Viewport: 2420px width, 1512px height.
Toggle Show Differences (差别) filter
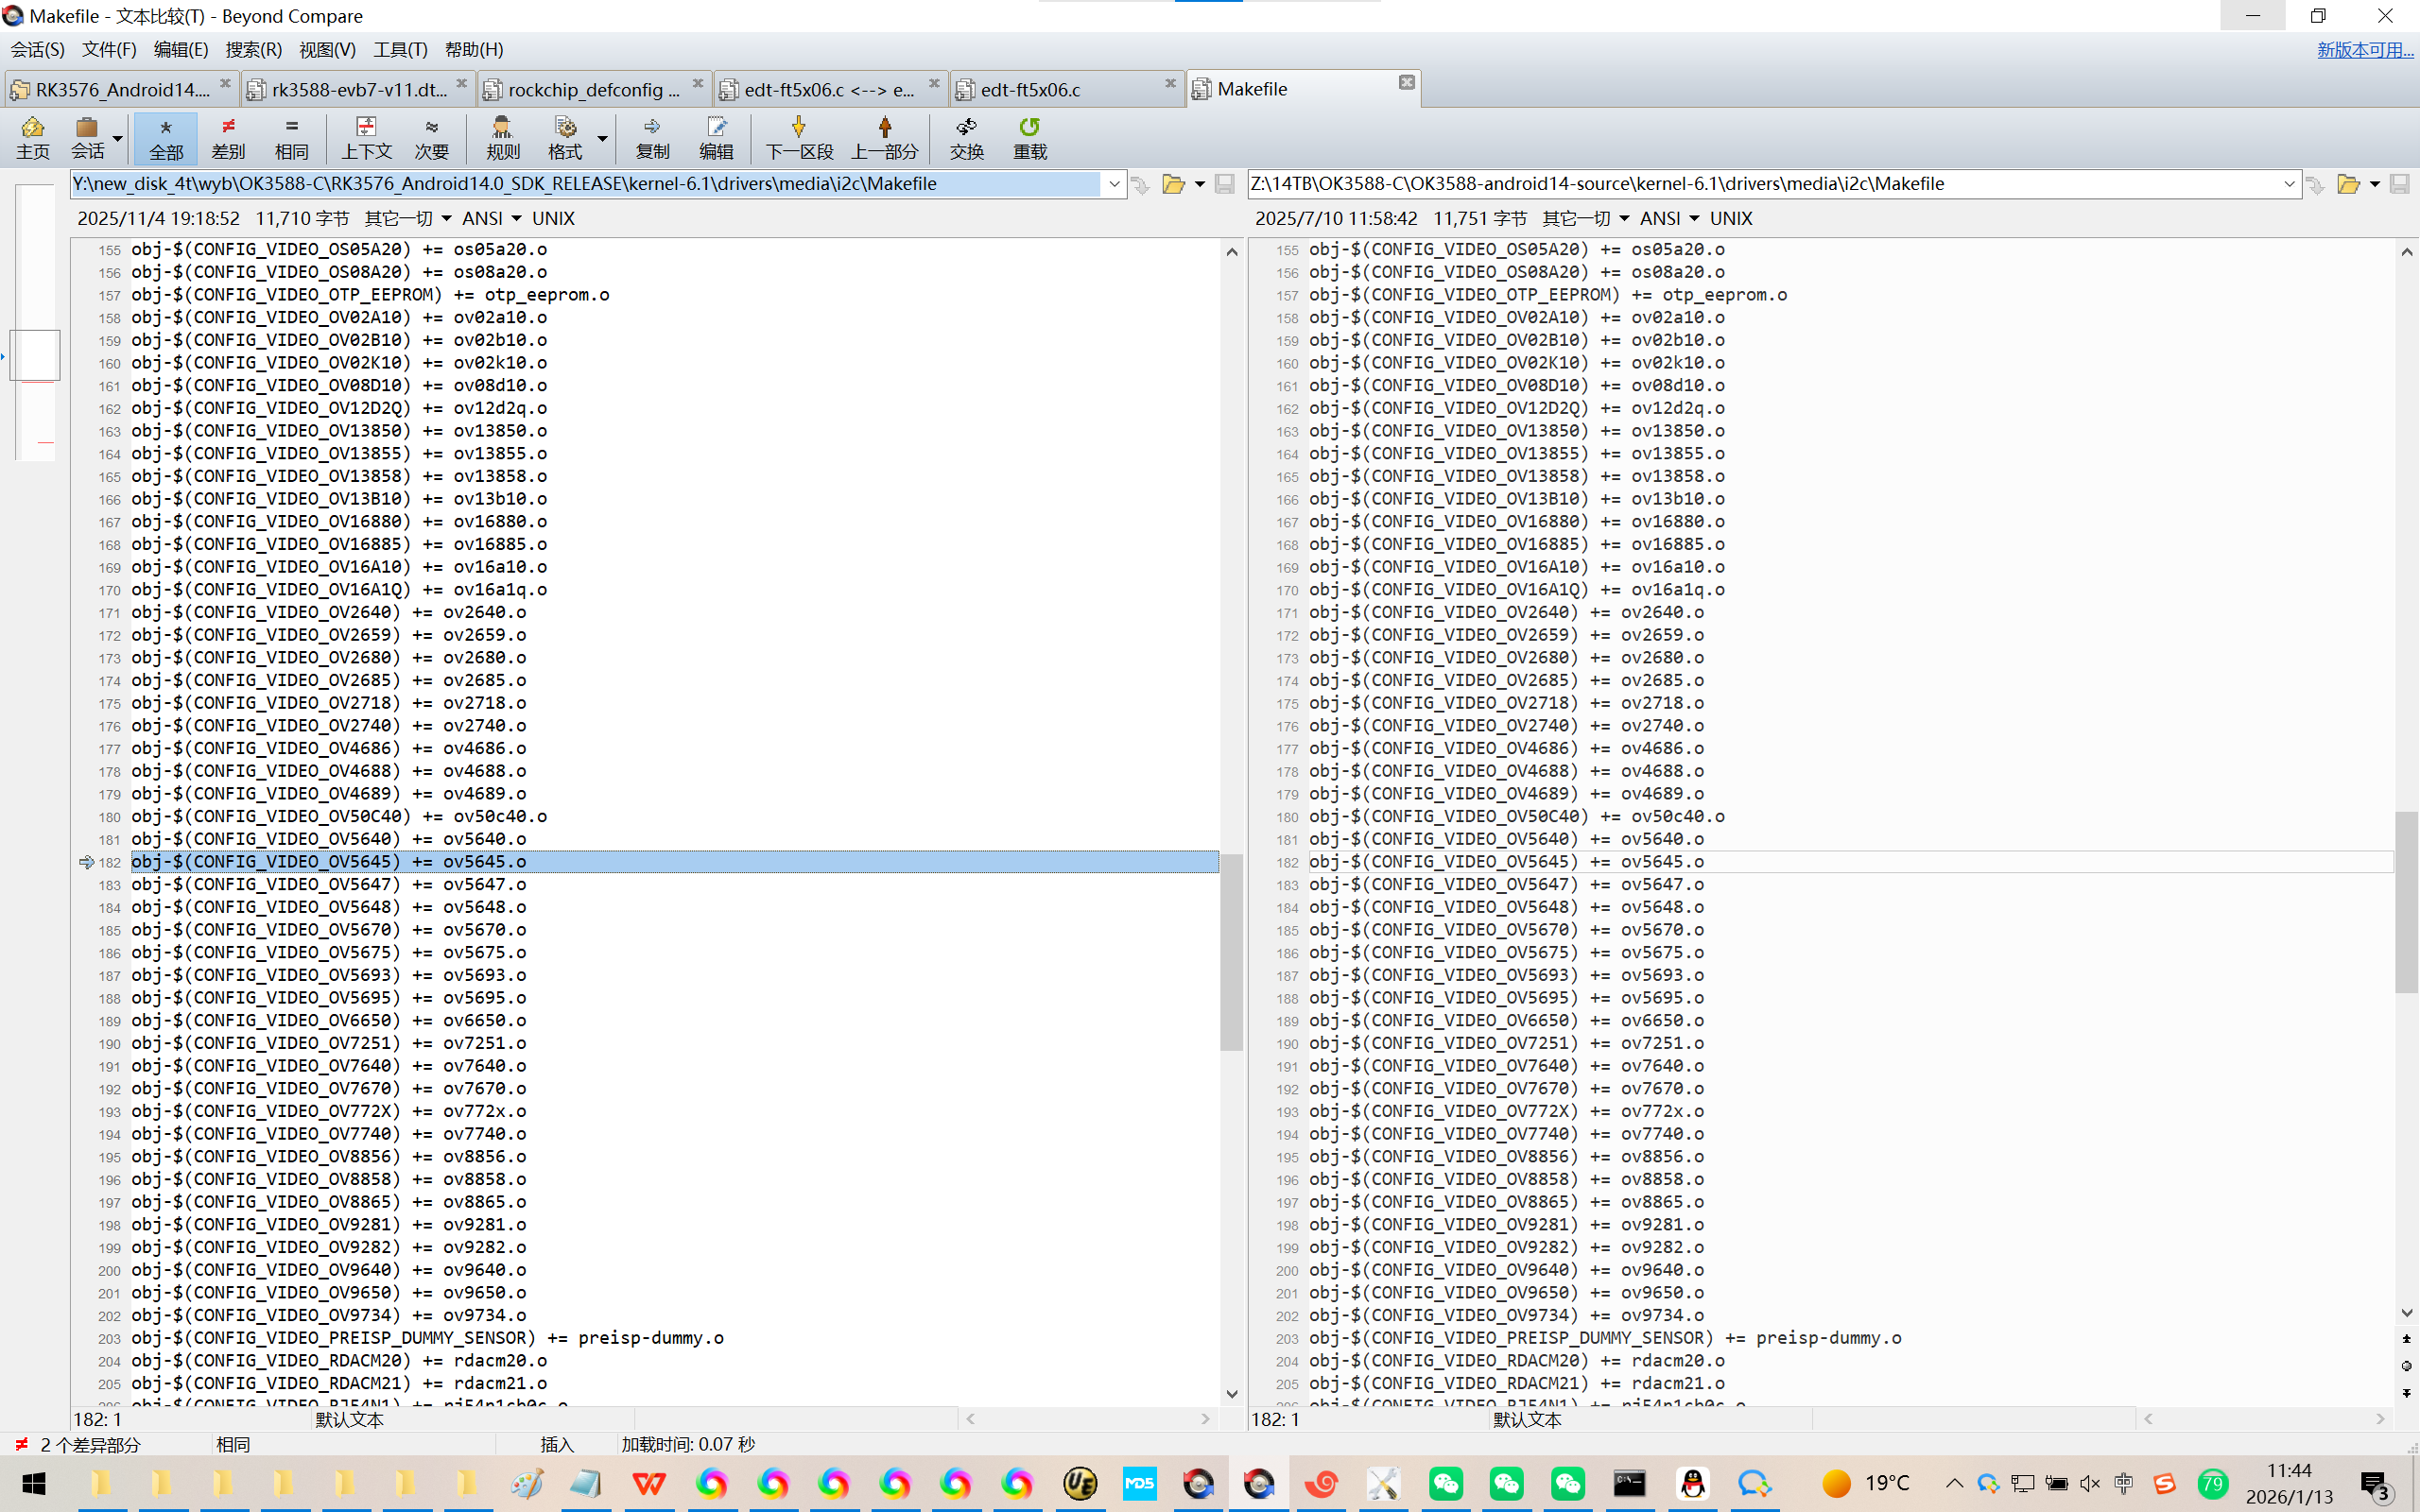tap(228, 137)
